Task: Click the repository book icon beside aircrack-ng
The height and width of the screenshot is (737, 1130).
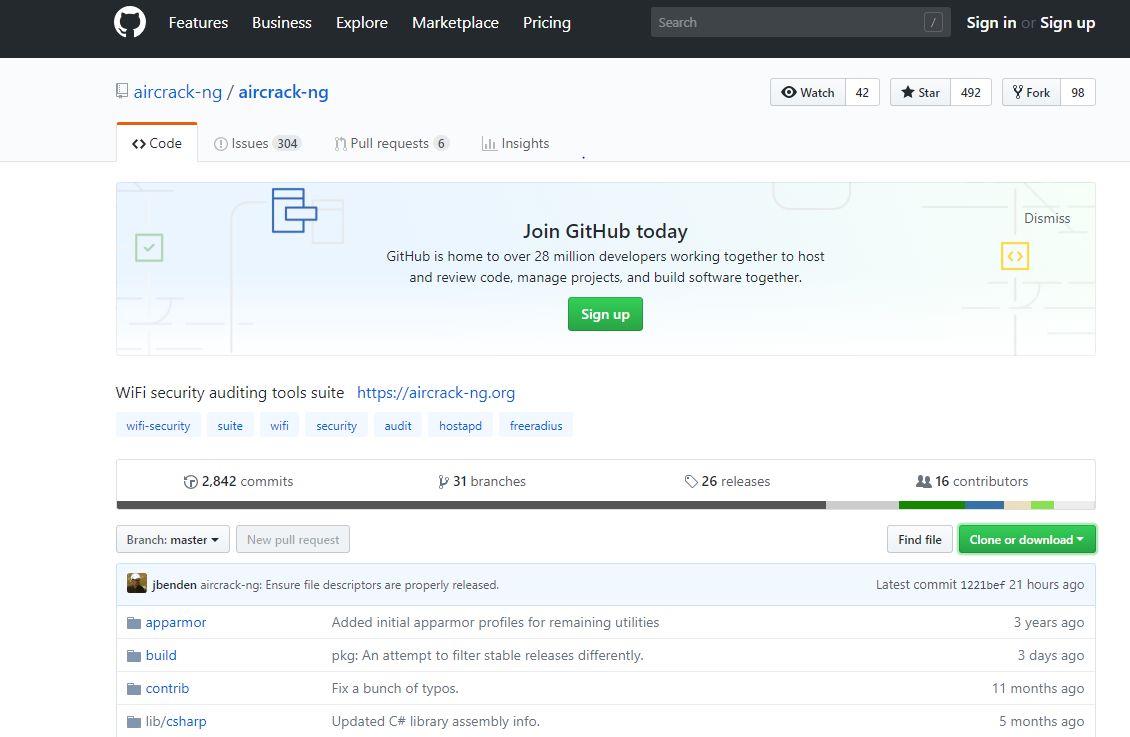Action: coord(122,91)
